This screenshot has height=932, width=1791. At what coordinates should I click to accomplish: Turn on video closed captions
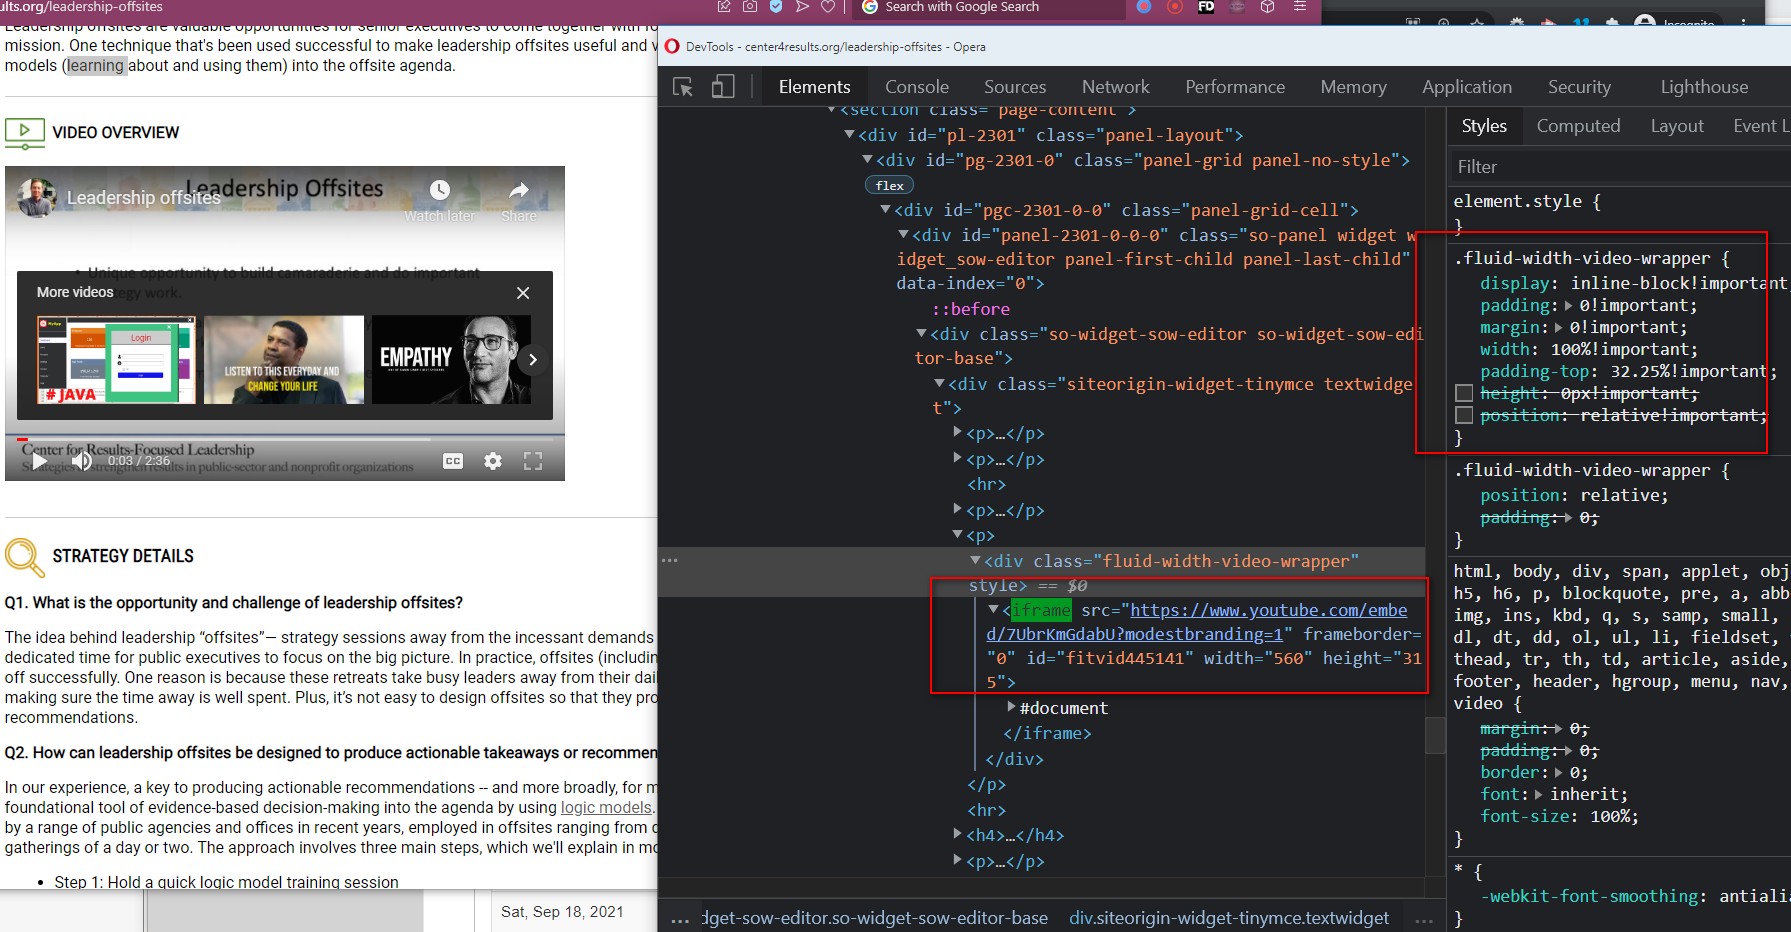[x=453, y=461]
